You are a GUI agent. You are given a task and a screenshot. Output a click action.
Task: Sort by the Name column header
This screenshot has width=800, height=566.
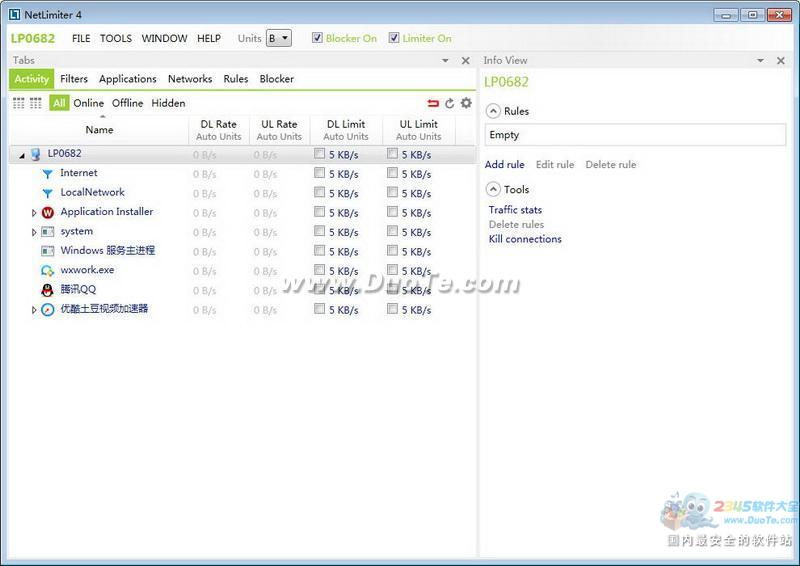tap(99, 130)
